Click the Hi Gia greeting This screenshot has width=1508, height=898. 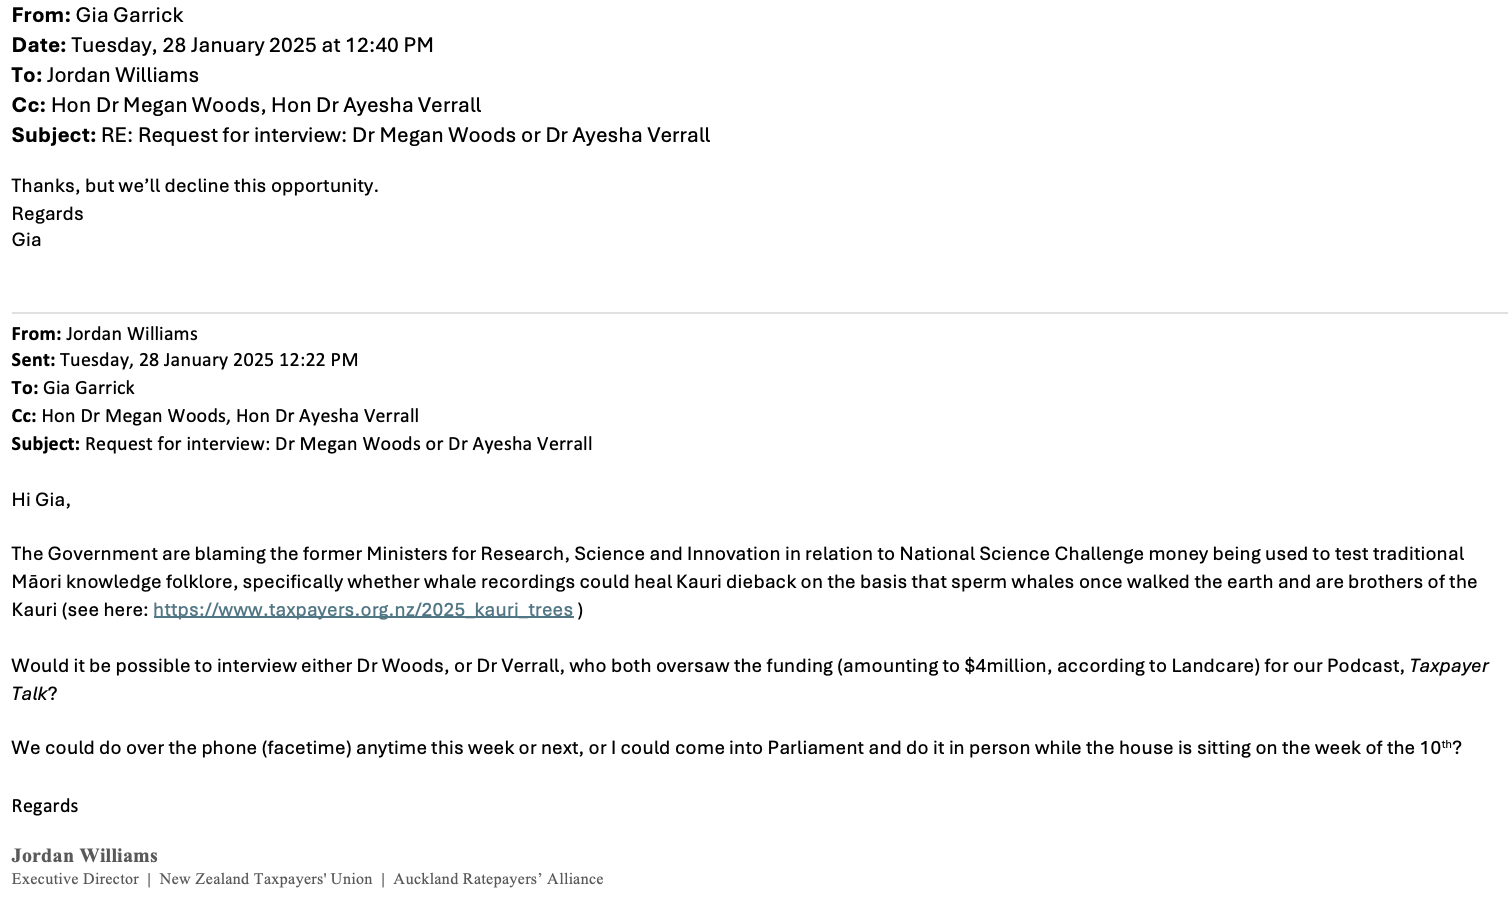pos(41,499)
